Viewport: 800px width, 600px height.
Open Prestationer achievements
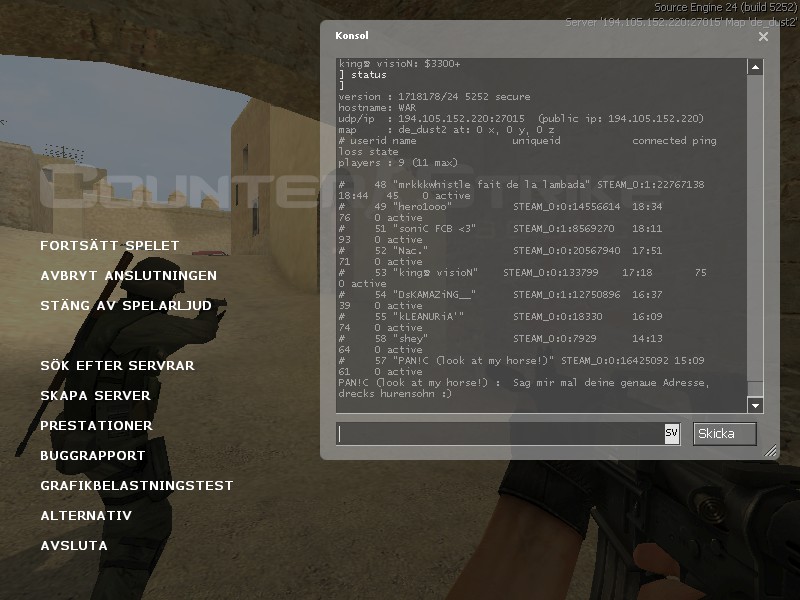[x=96, y=426]
